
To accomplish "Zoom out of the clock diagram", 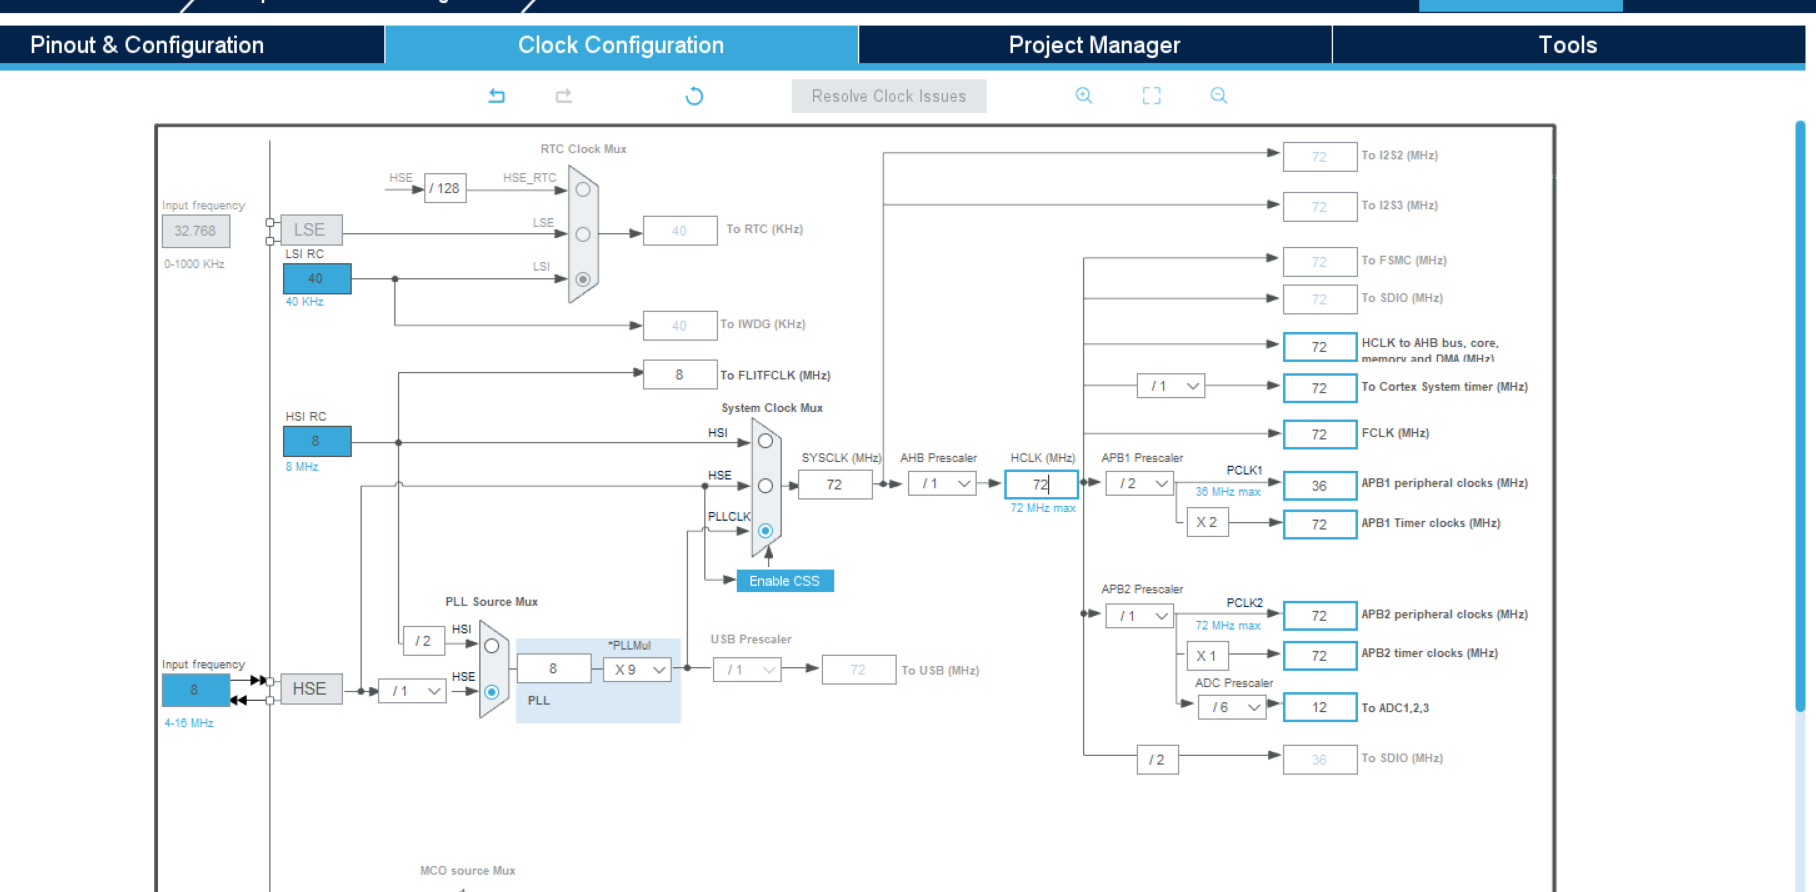I will (x=1219, y=96).
